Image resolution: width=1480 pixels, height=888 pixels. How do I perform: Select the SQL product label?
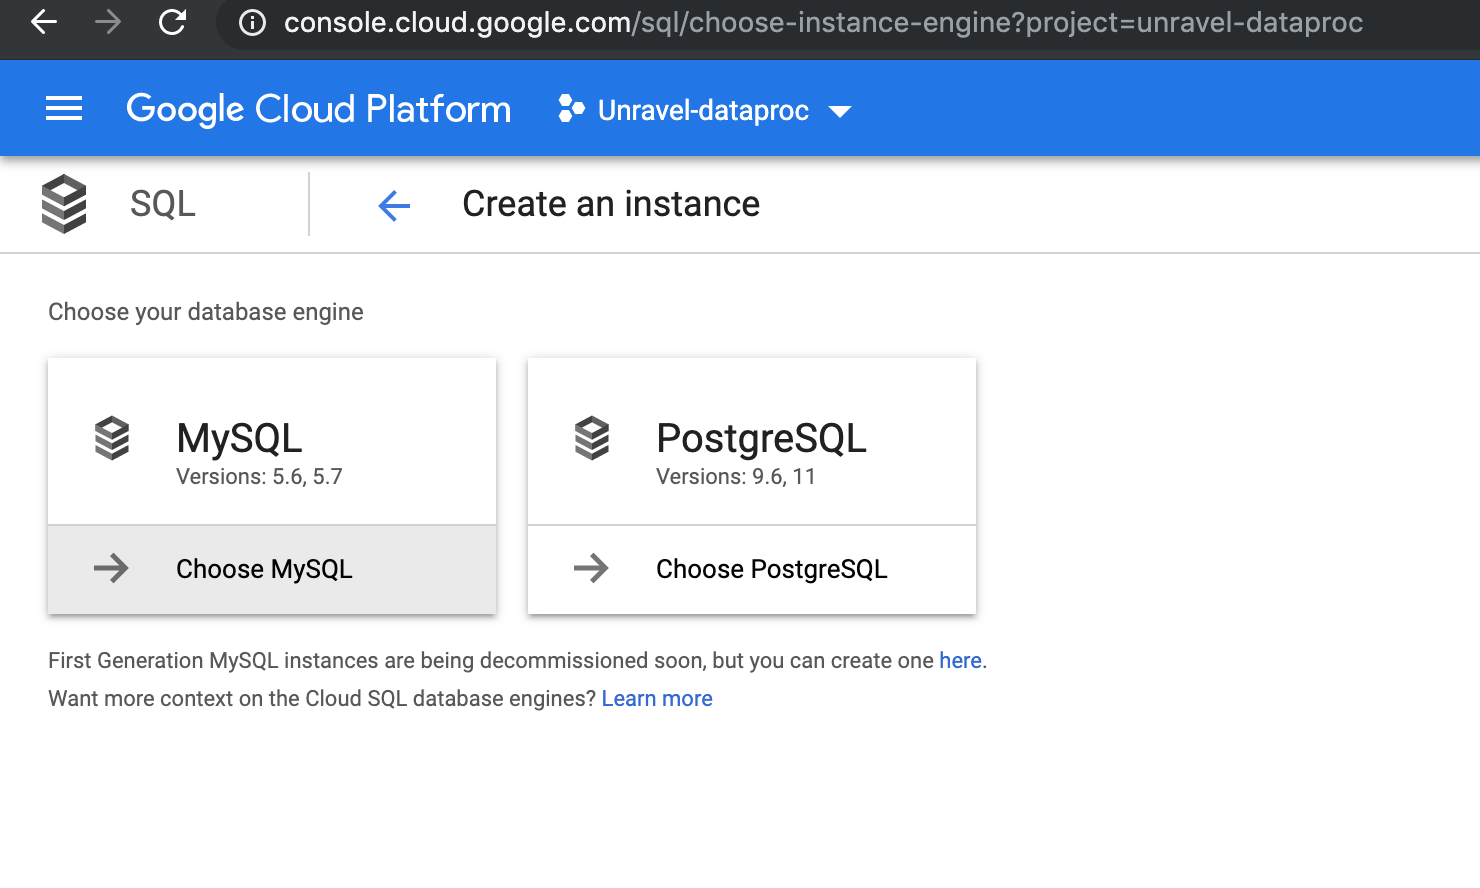[163, 204]
